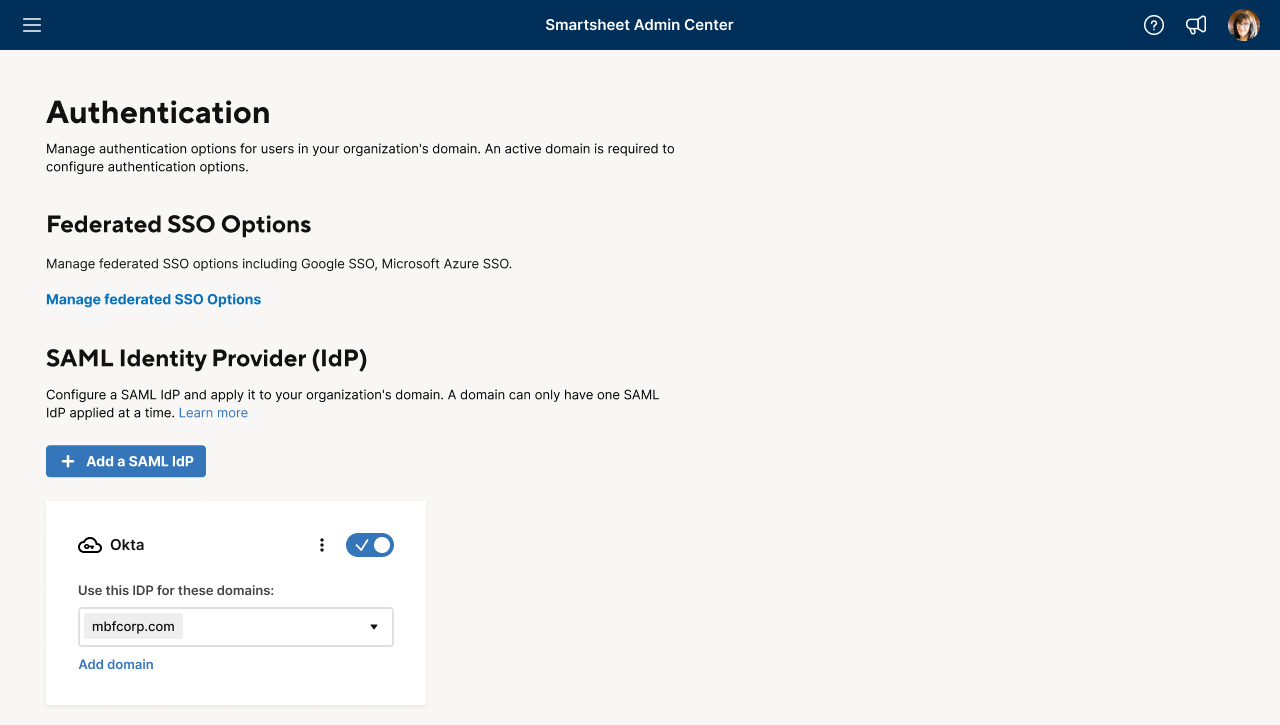The image size is (1280, 725).
Task: Click the Okta cloud provider icon
Action: (x=90, y=545)
